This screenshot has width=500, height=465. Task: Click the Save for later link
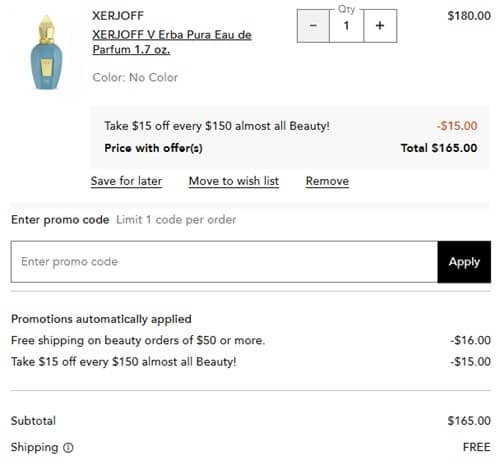pos(126,181)
